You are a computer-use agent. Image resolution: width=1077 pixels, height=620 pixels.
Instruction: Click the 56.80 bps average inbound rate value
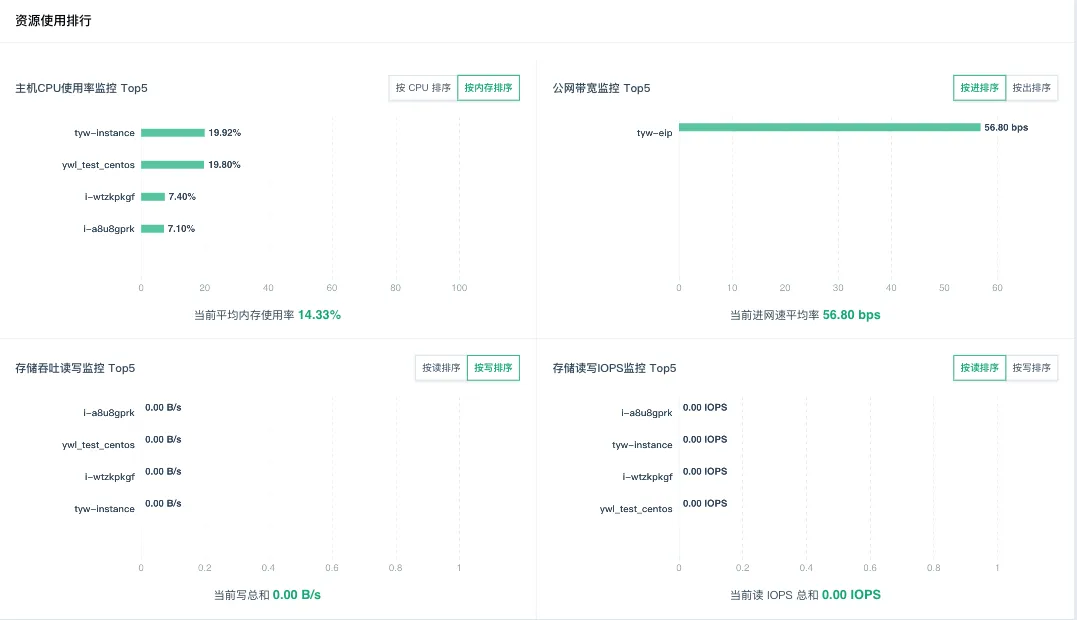point(851,315)
